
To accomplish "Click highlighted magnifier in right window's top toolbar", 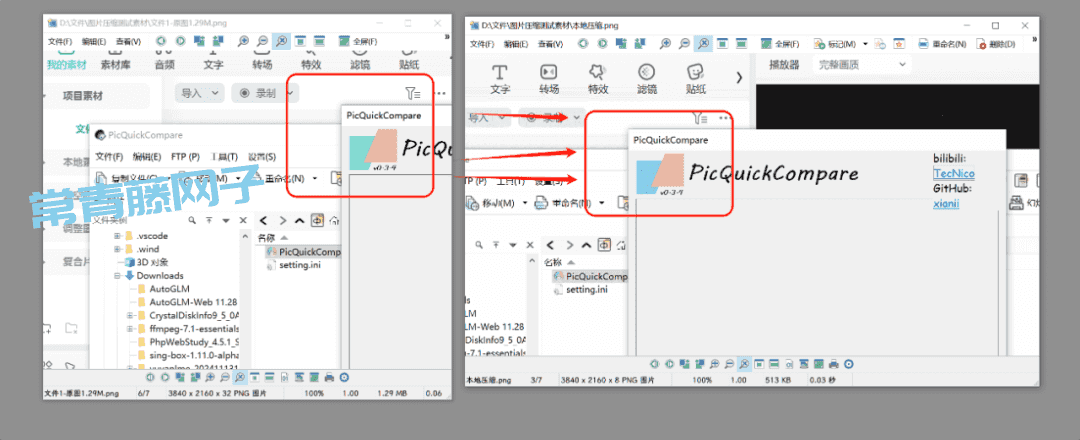I will click(703, 43).
